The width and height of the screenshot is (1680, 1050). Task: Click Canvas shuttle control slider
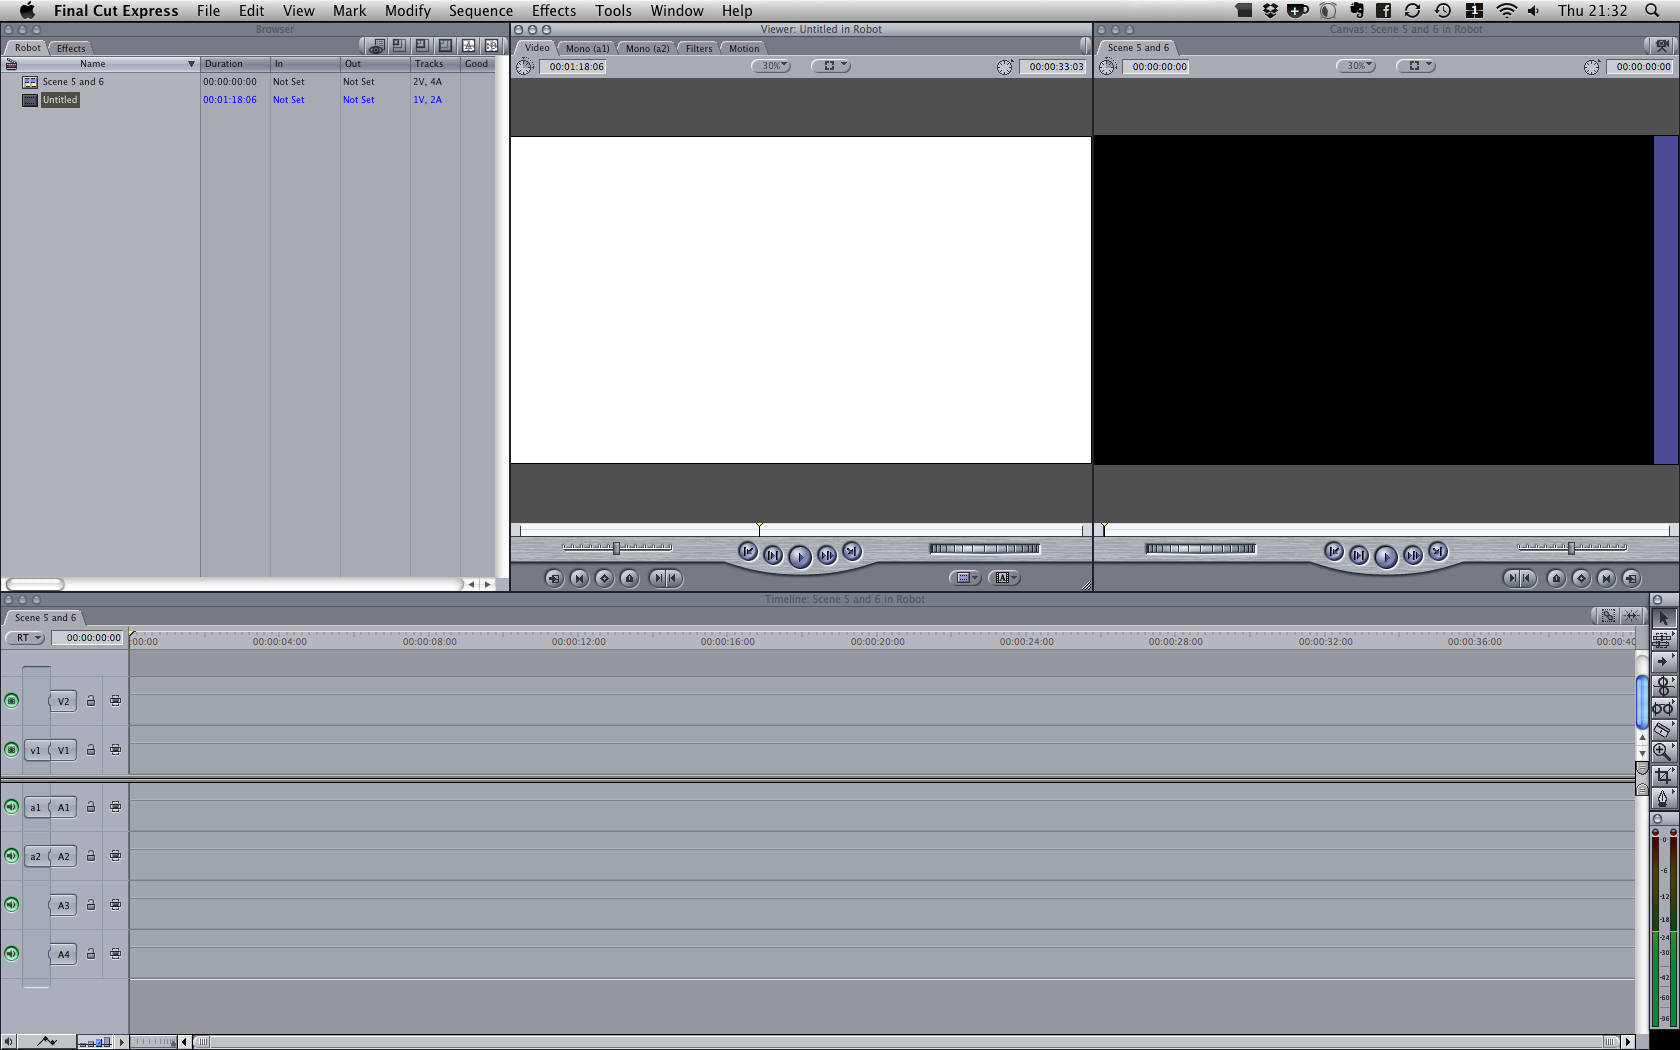[x=1572, y=548]
